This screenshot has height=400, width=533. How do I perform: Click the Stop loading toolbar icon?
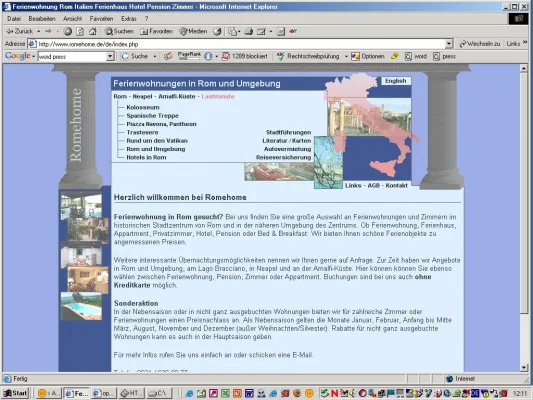(x=68, y=32)
